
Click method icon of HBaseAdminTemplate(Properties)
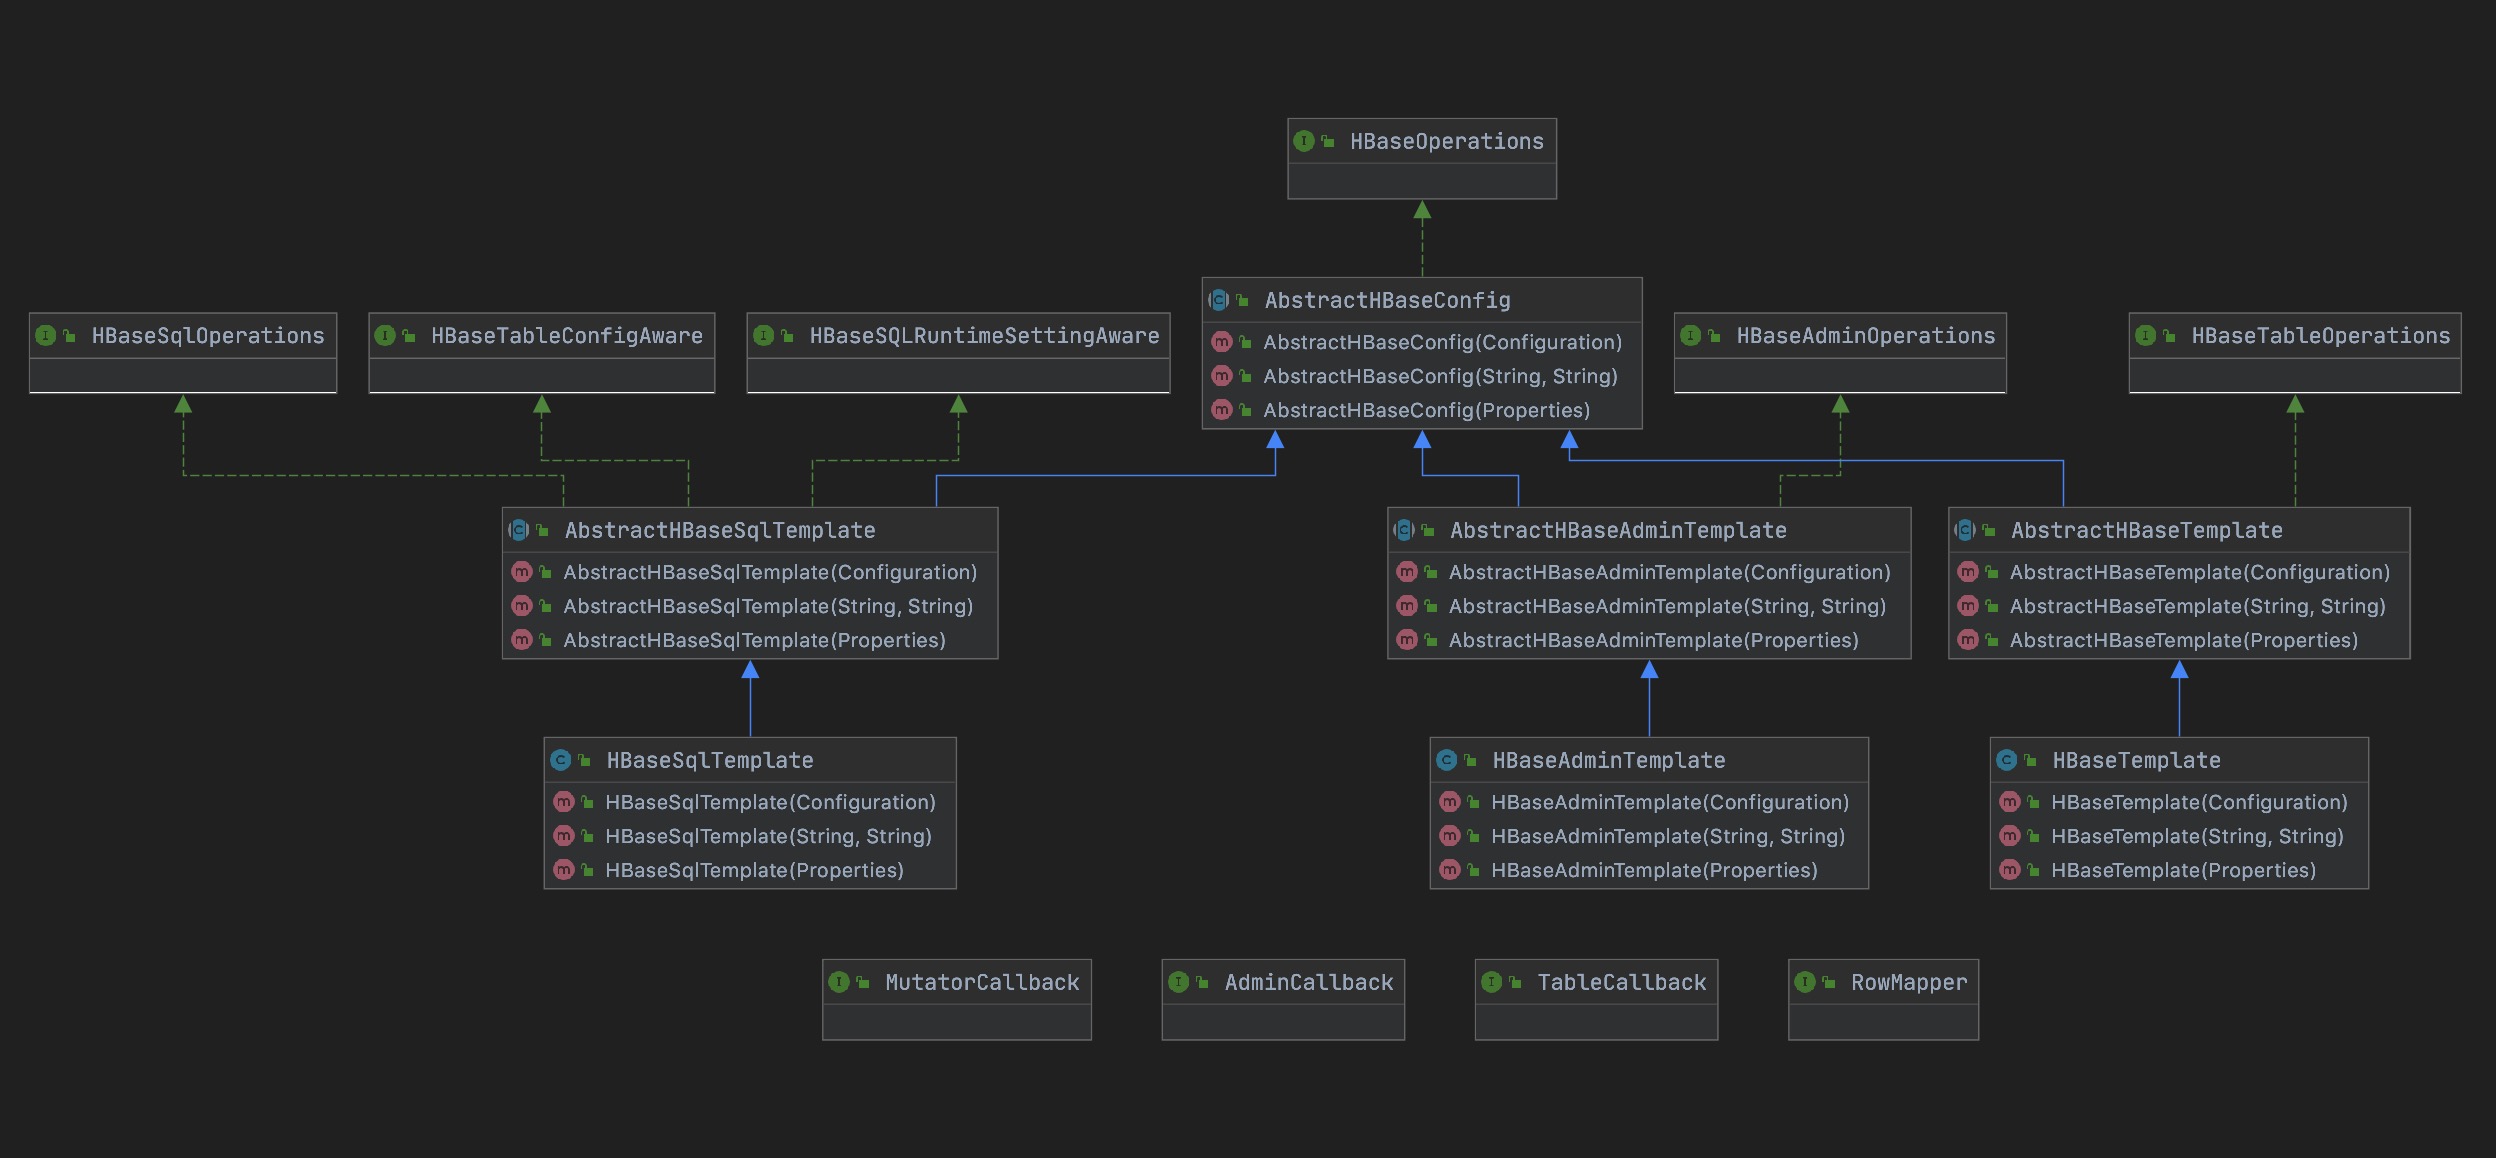1449,870
